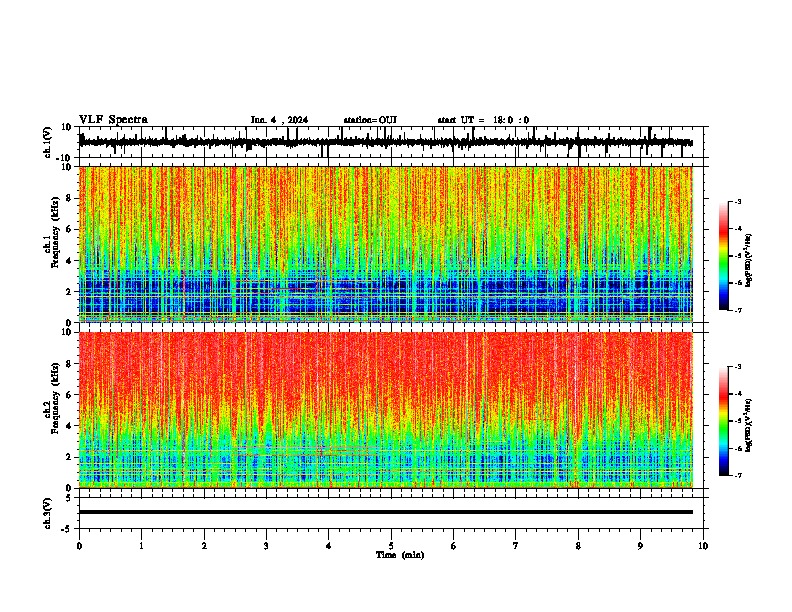Click the time axis tick labeled 9
The width and height of the screenshot is (792, 612).
(x=640, y=546)
